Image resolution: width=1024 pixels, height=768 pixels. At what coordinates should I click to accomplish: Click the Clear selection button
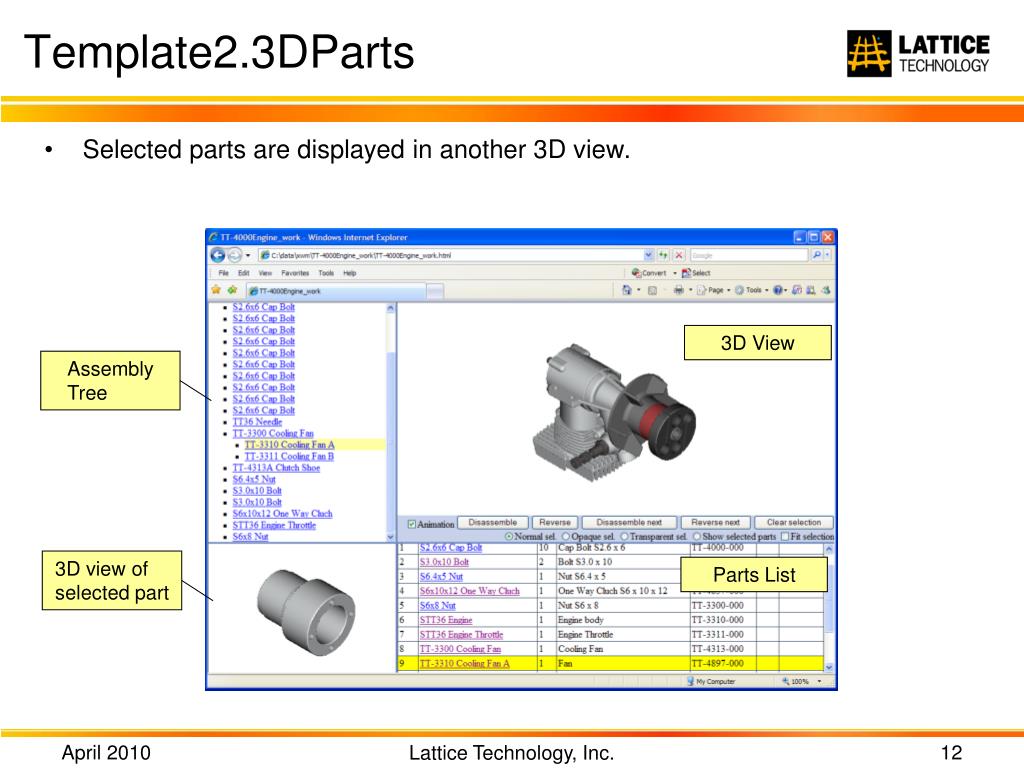point(794,522)
